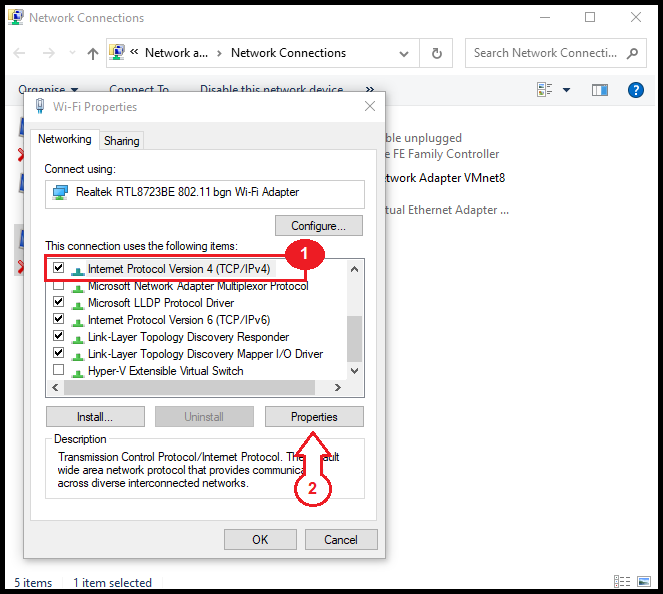The height and width of the screenshot is (594, 663).
Task: Switch to the Sharing tab
Action: (x=122, y=141)
